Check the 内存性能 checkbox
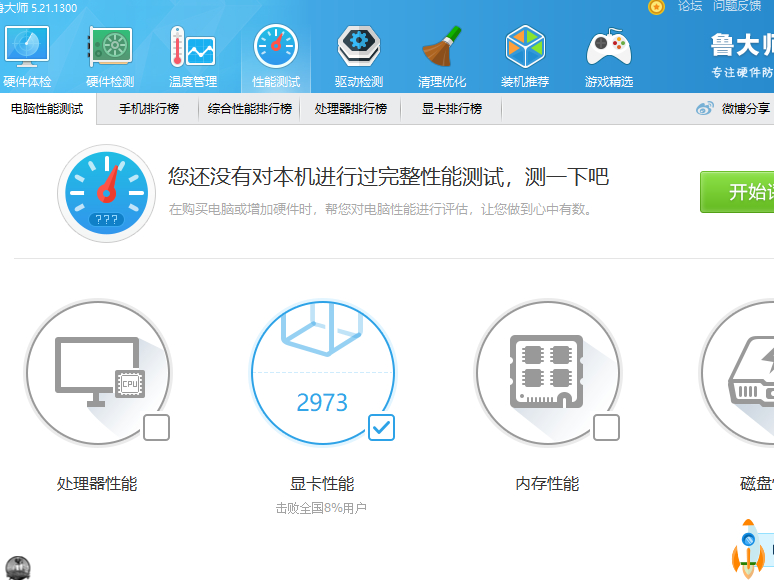Viewport: 774px width, 580px height. coord(606,427)
